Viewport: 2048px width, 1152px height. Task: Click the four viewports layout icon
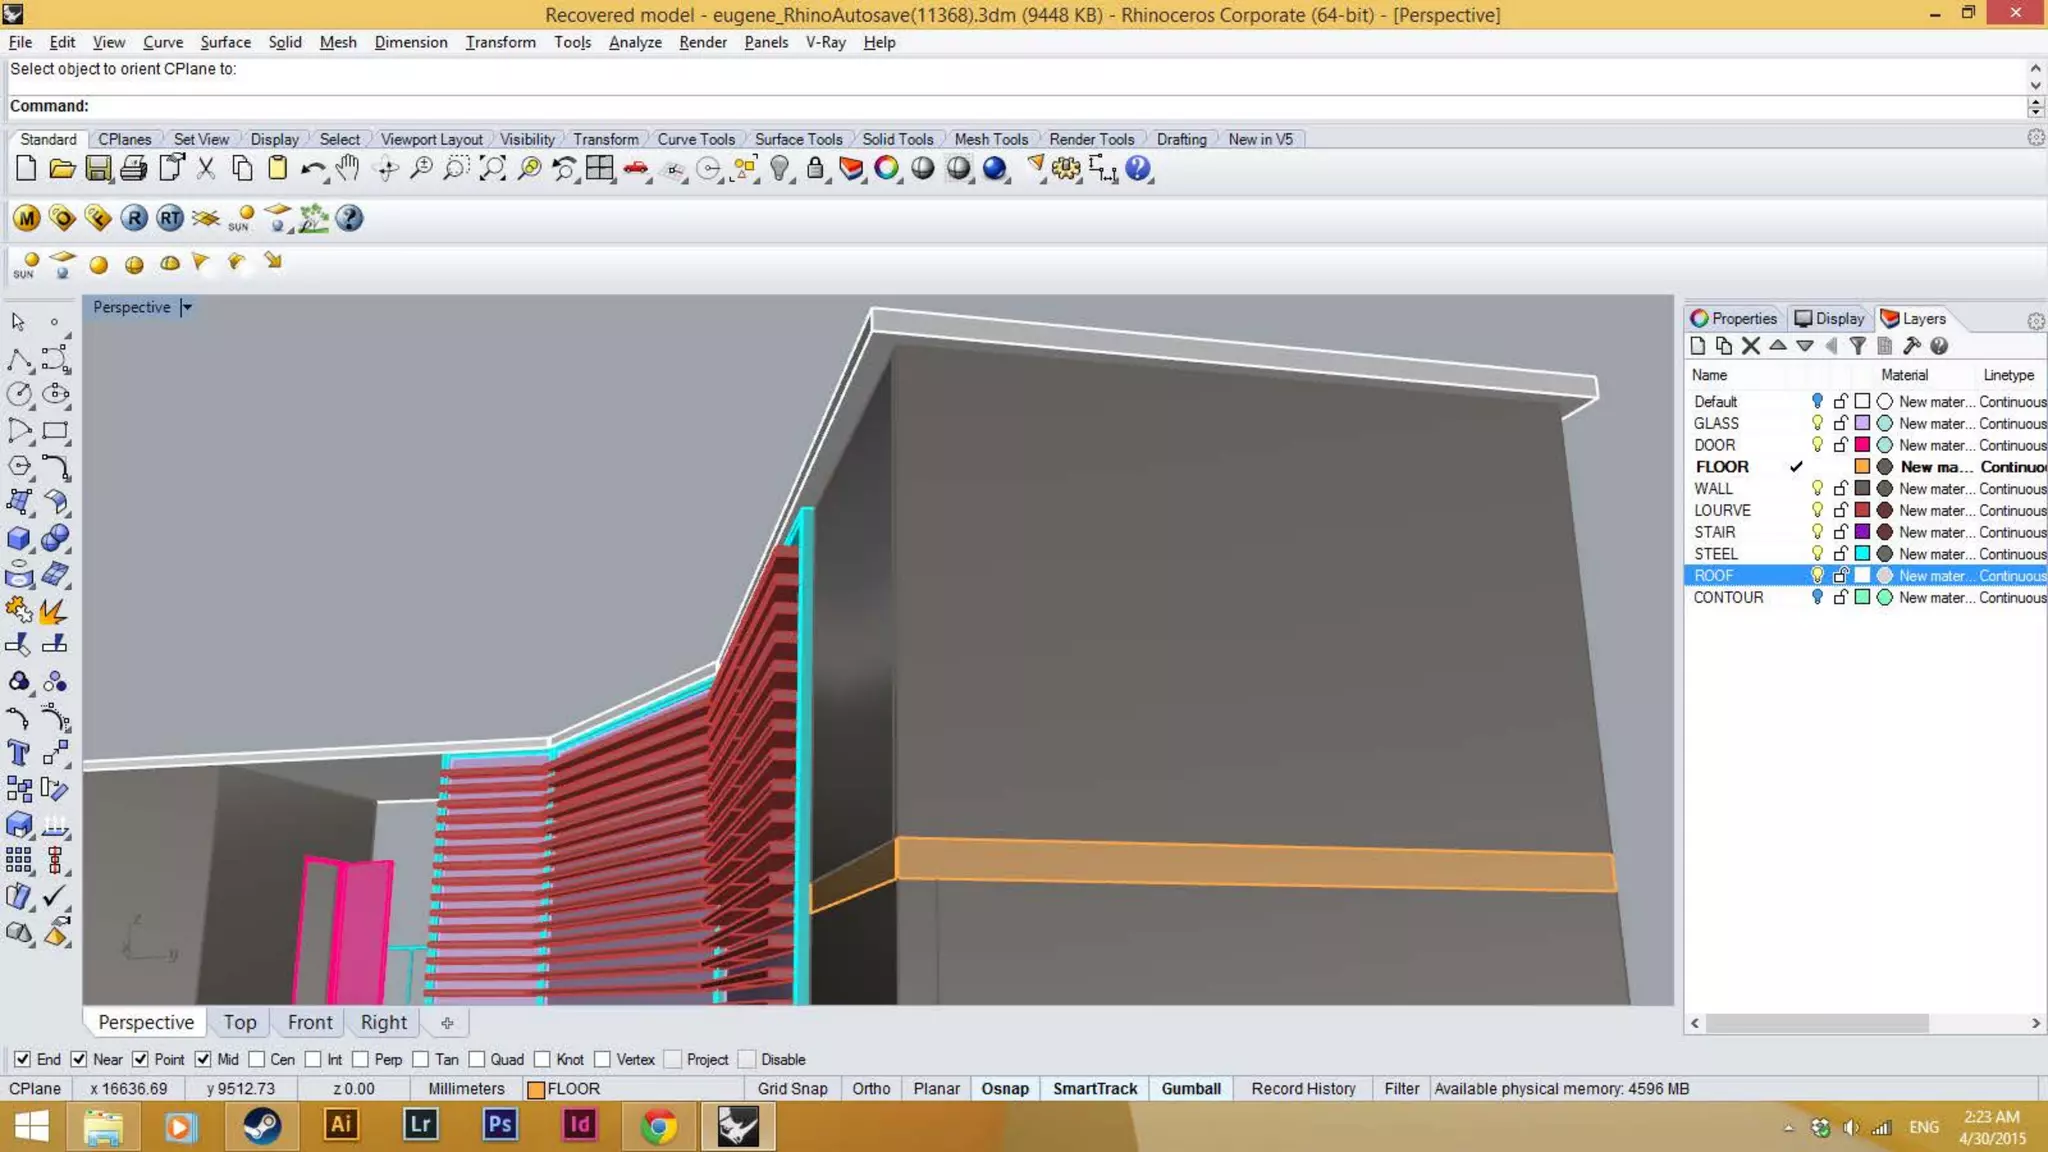click(600, 169)
